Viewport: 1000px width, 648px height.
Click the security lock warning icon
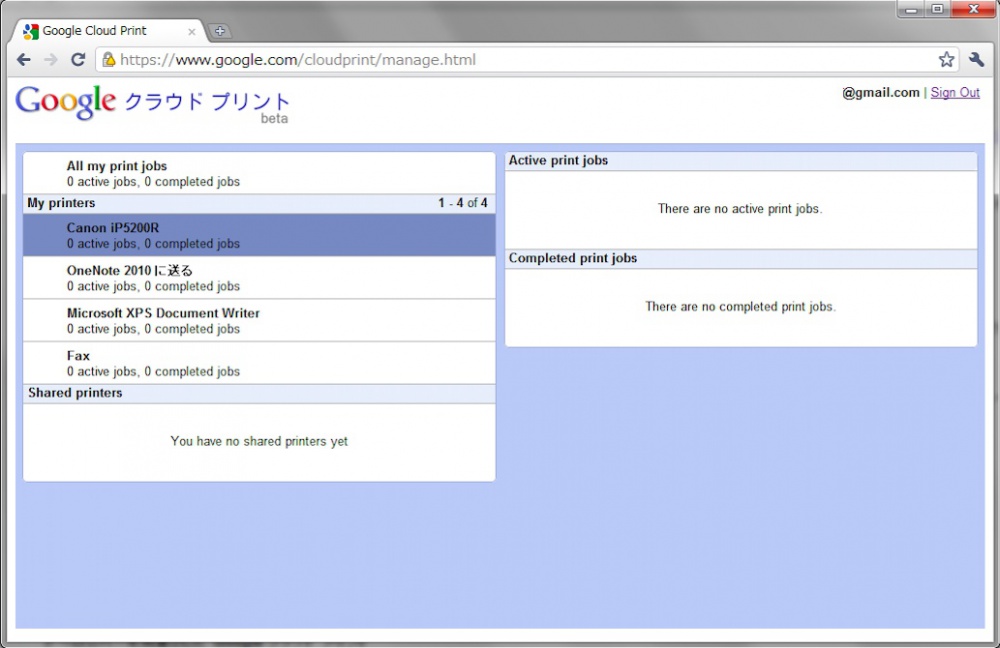coord(109,59)
